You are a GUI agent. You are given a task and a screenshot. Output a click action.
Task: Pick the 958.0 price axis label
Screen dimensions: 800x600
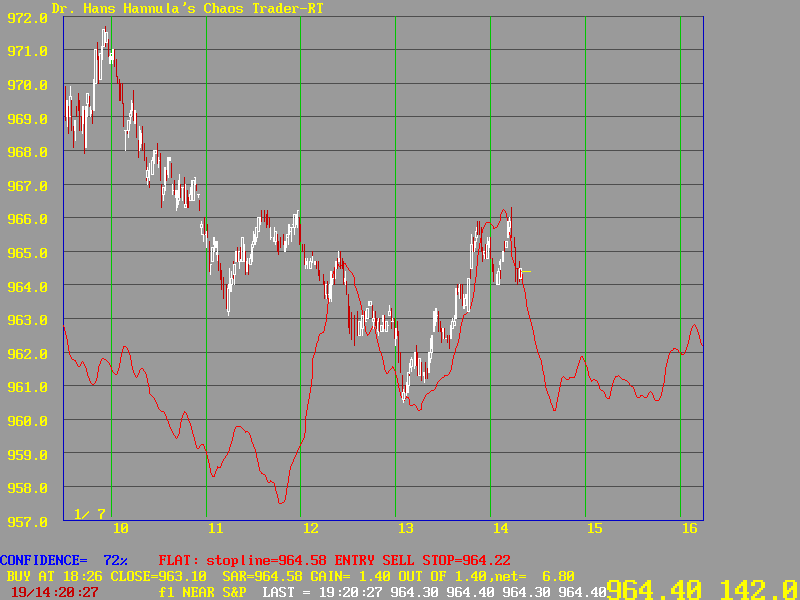pyautogui.click(x=27, y=488)
